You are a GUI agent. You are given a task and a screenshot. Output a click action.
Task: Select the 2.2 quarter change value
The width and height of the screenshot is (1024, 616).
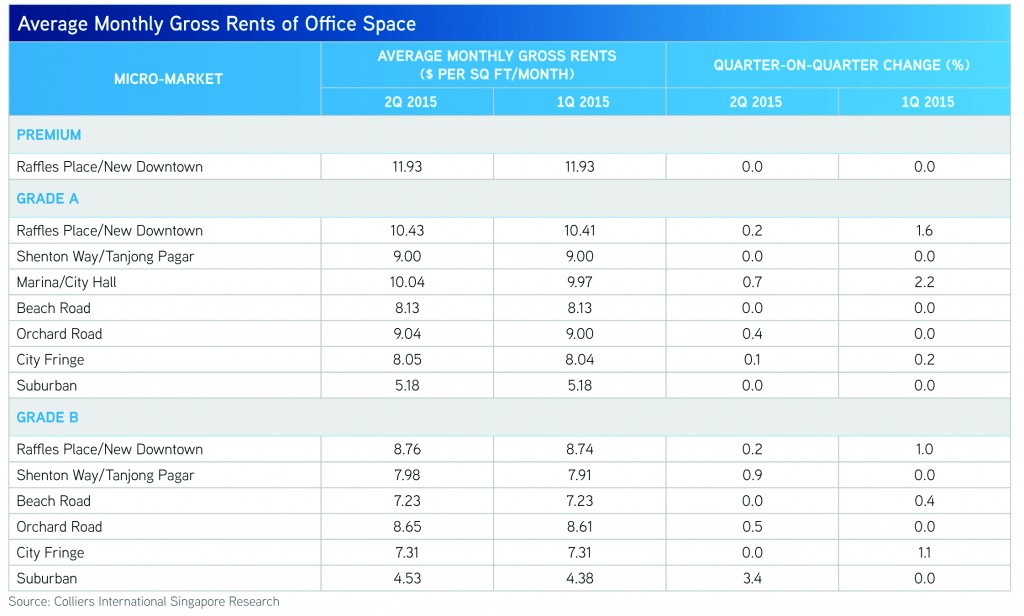pos(925,282)
